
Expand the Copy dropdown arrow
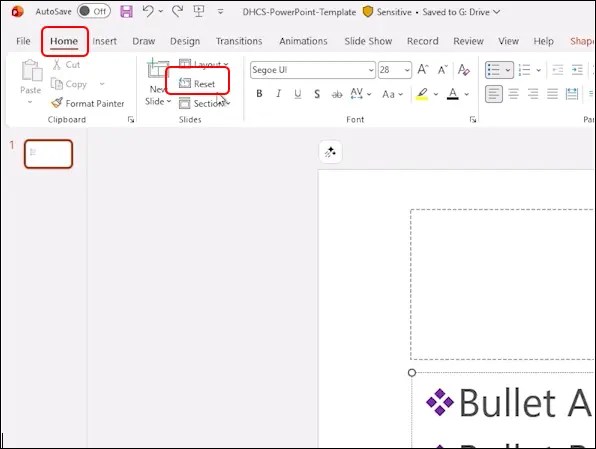coord(102,84)
